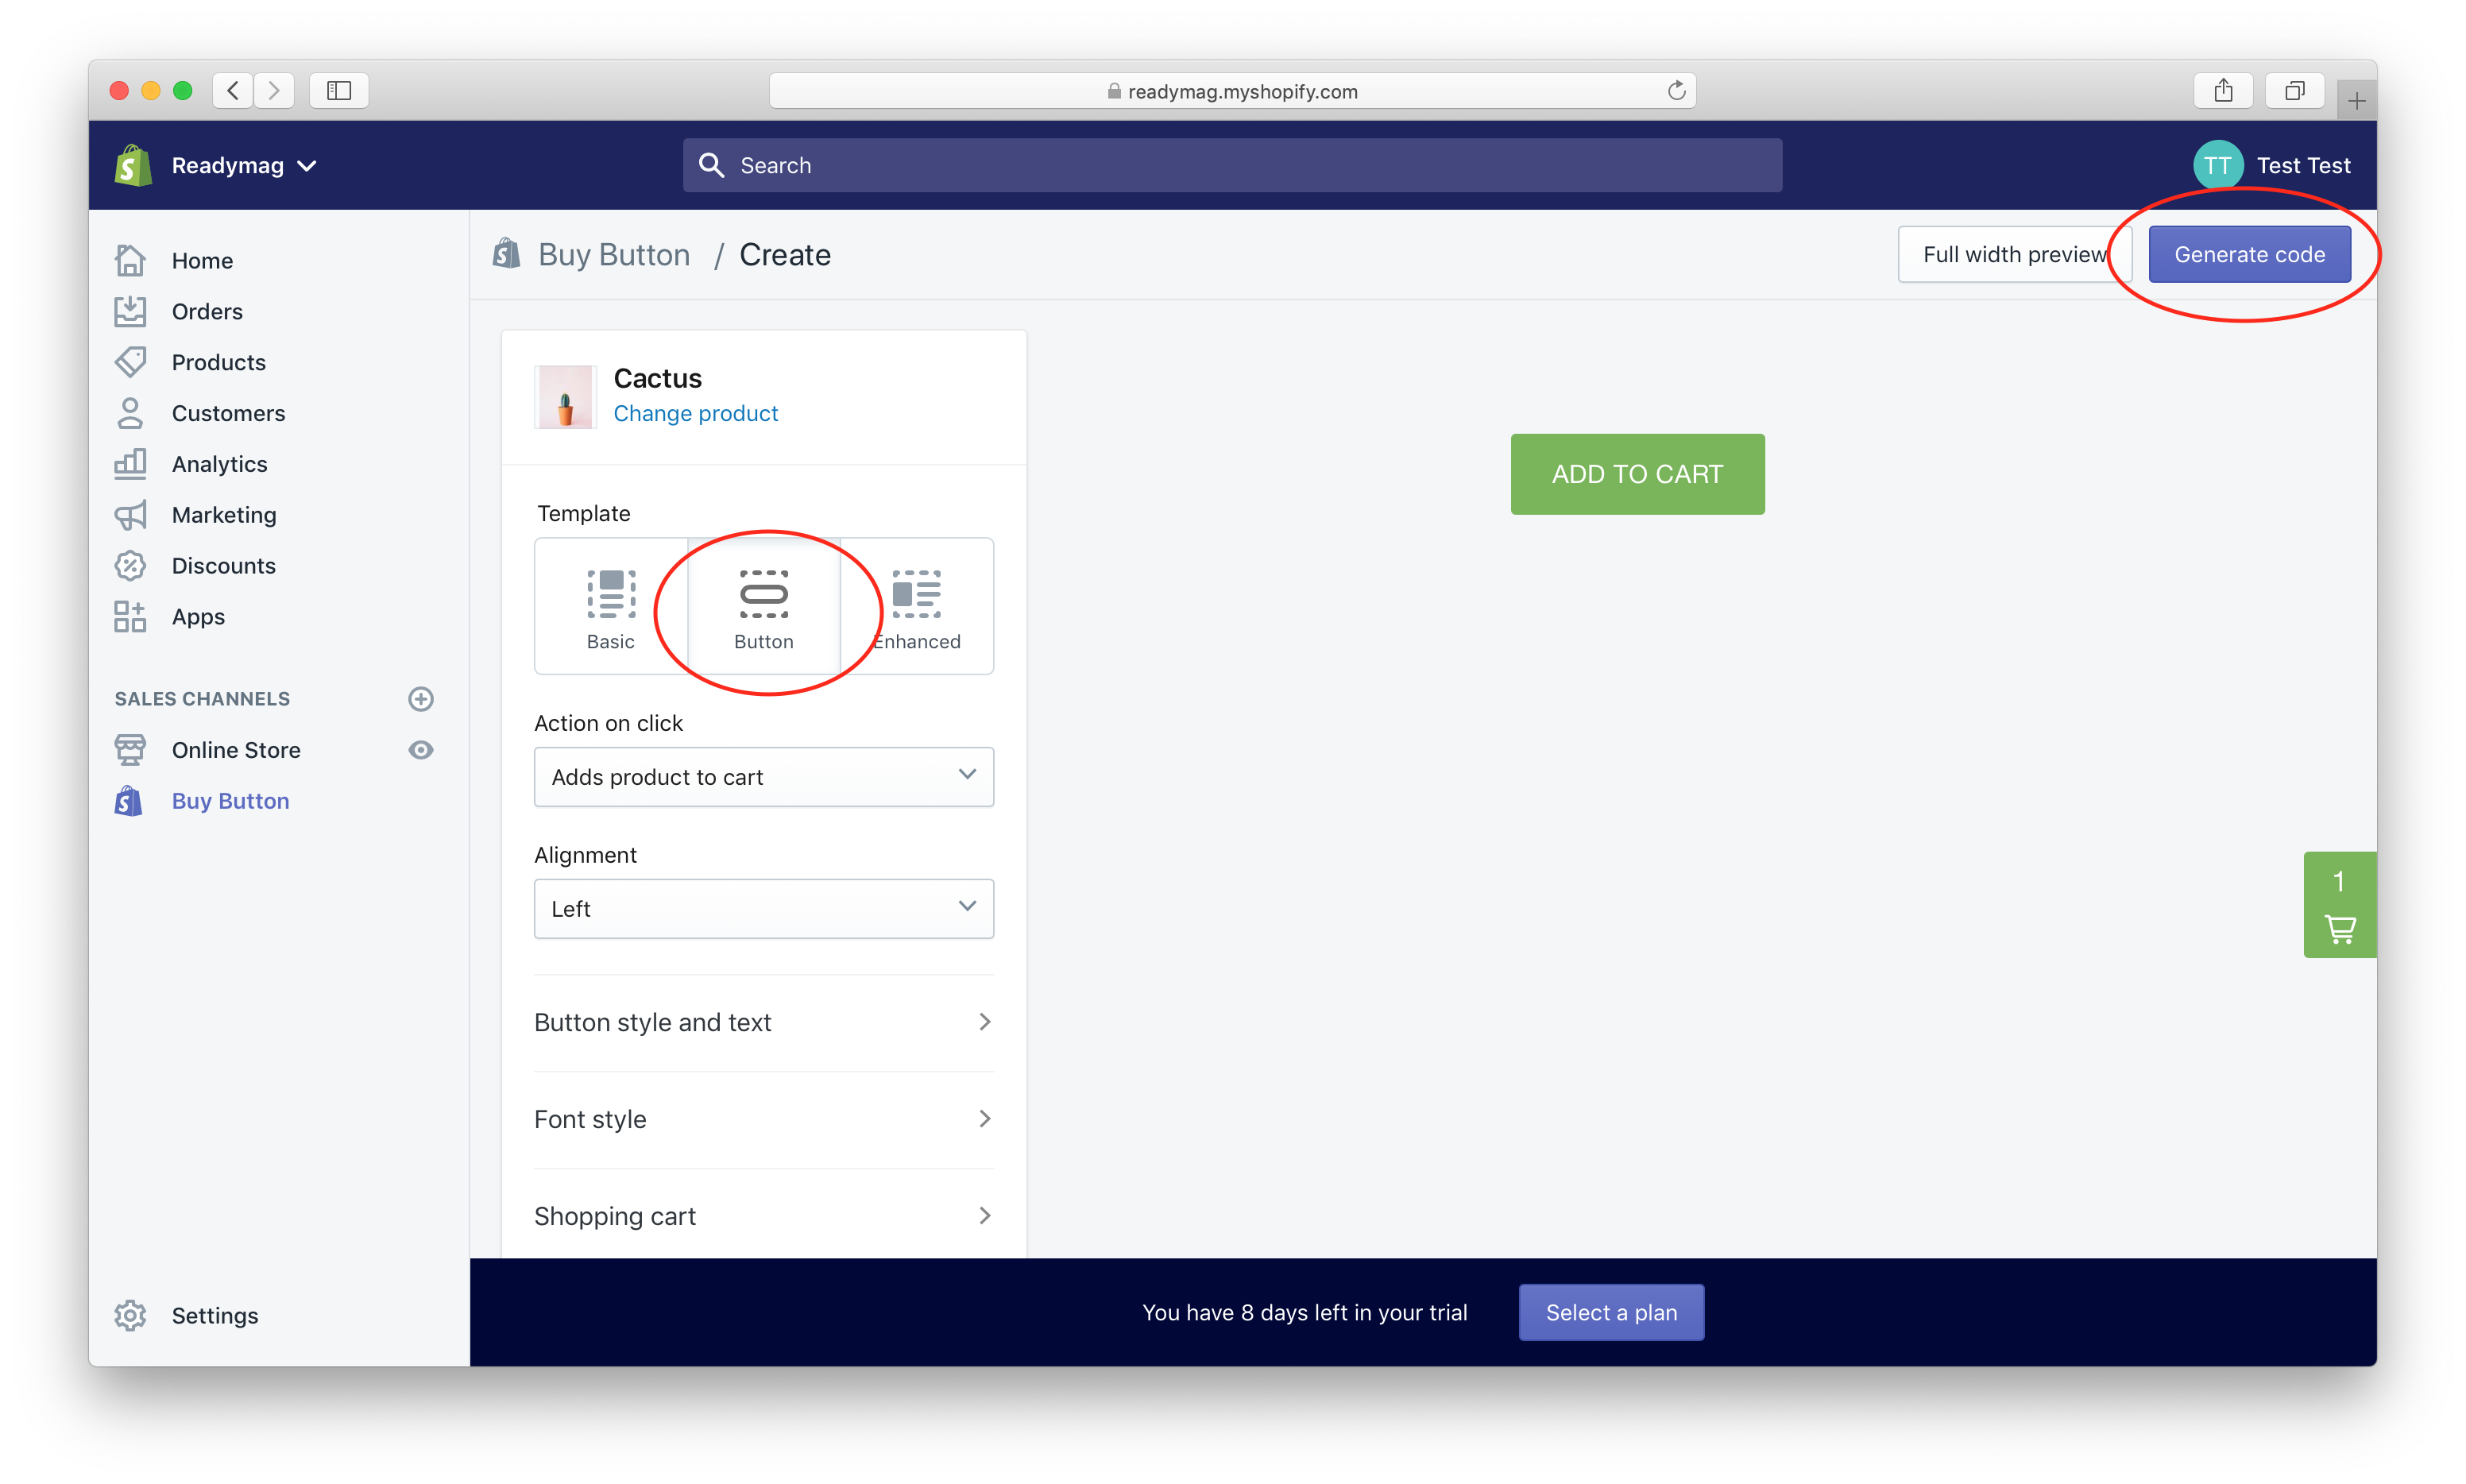Open the floating shopping cart icon

(x=2340, y=904)
